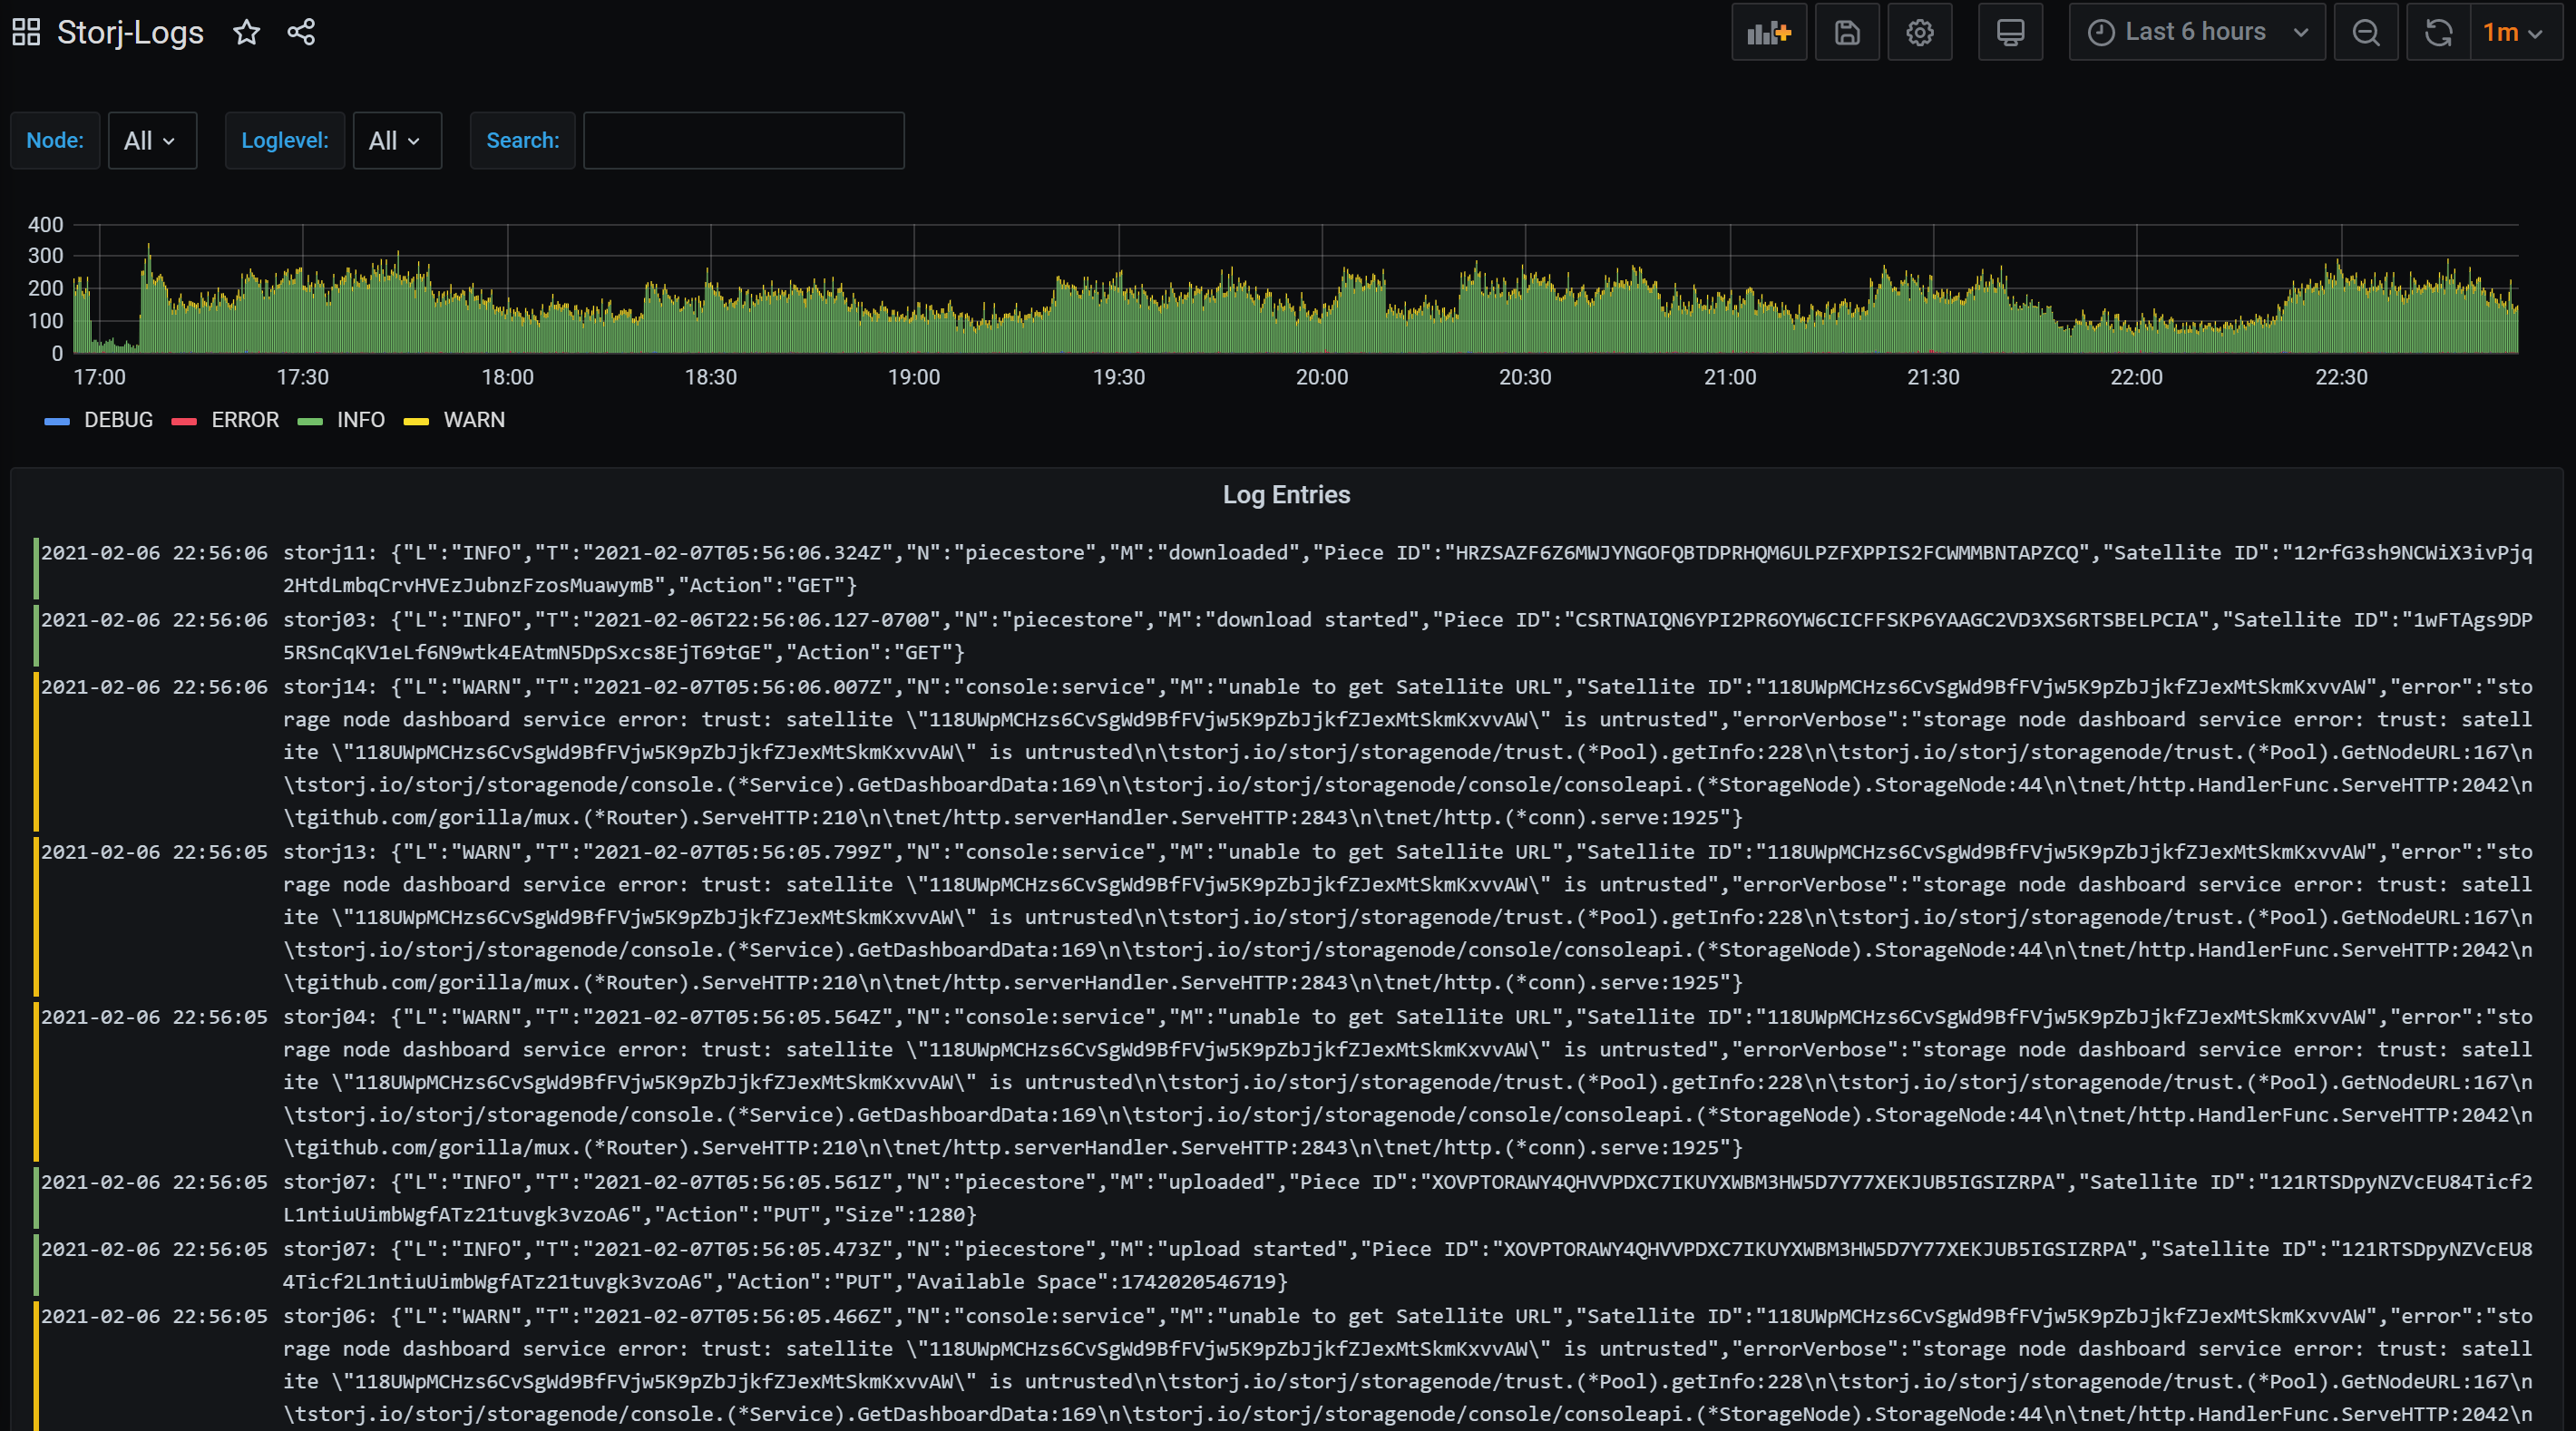Screen dimensions: 2576x1431
Task: Open the share dashboard icon
Action: click(x=301, y=32)
